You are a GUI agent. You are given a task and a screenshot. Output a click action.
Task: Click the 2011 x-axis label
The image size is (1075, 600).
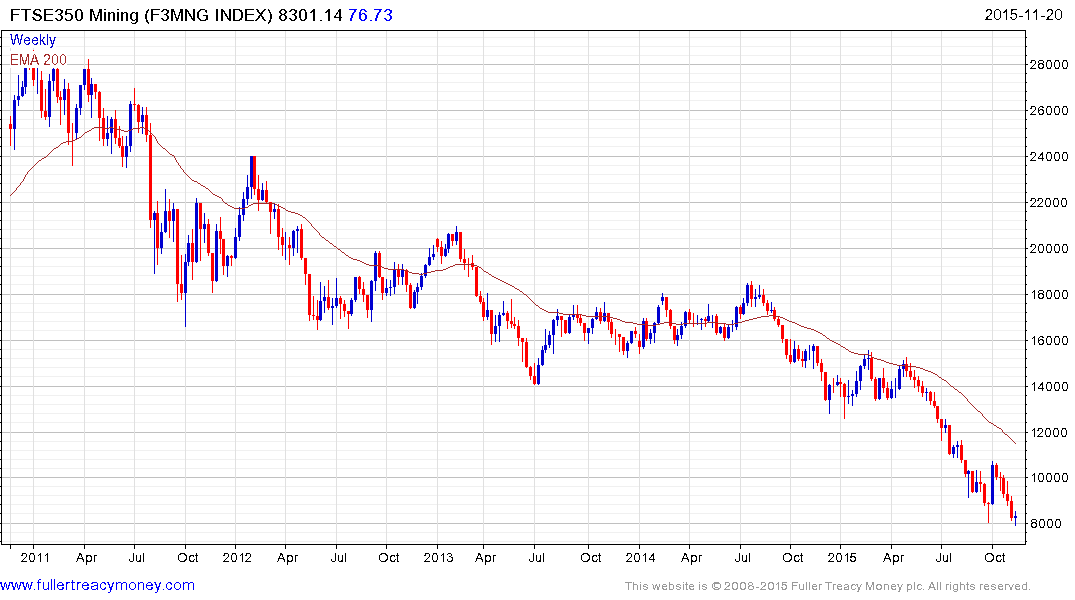(x=35, y=557)
